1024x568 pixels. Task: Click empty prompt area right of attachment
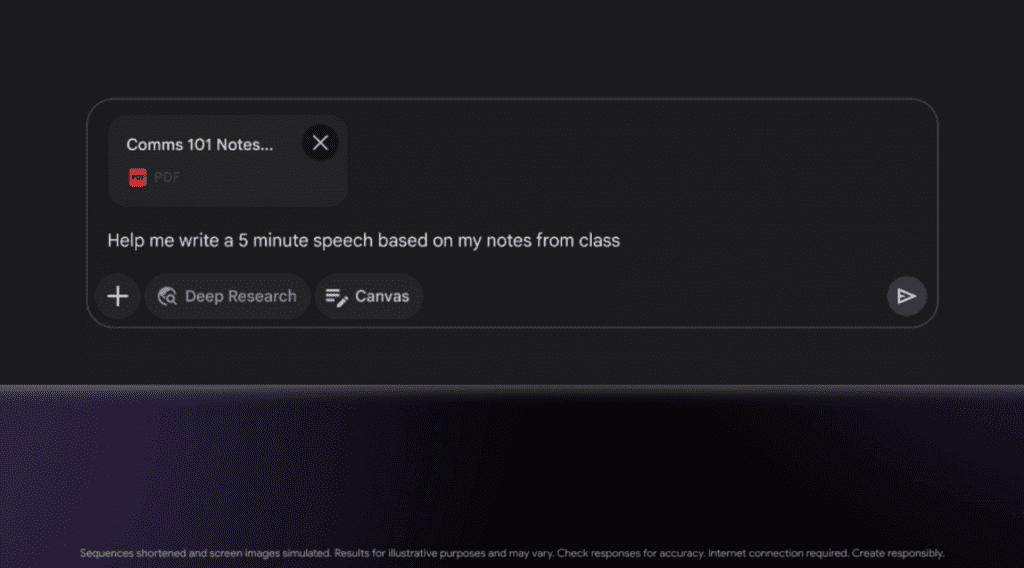(x=640, y=160)
